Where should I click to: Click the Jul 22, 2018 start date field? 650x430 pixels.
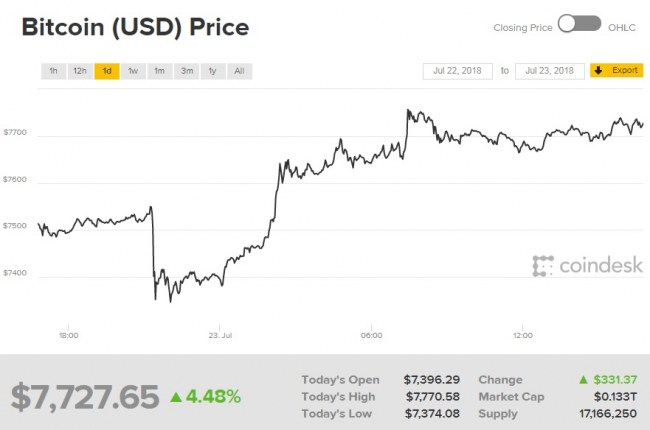point(459,71)
